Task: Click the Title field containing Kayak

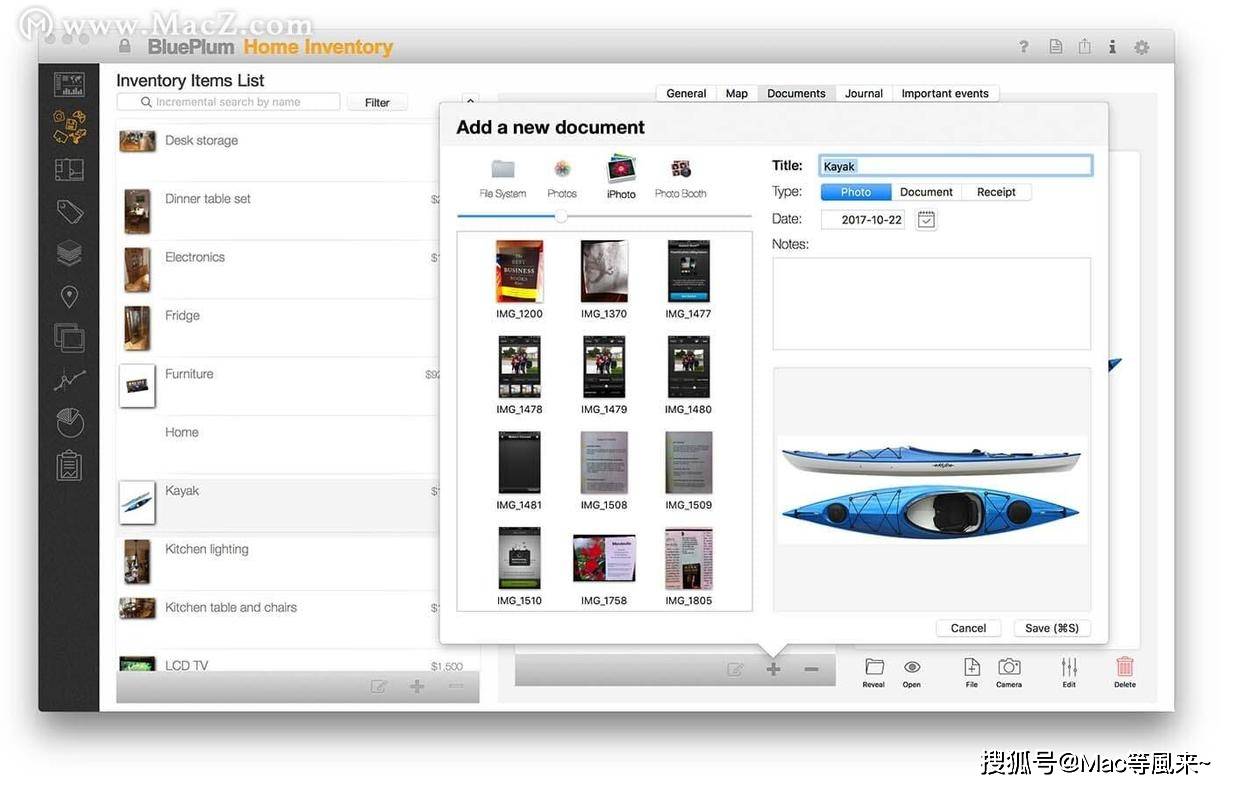Action: [956, 166]
